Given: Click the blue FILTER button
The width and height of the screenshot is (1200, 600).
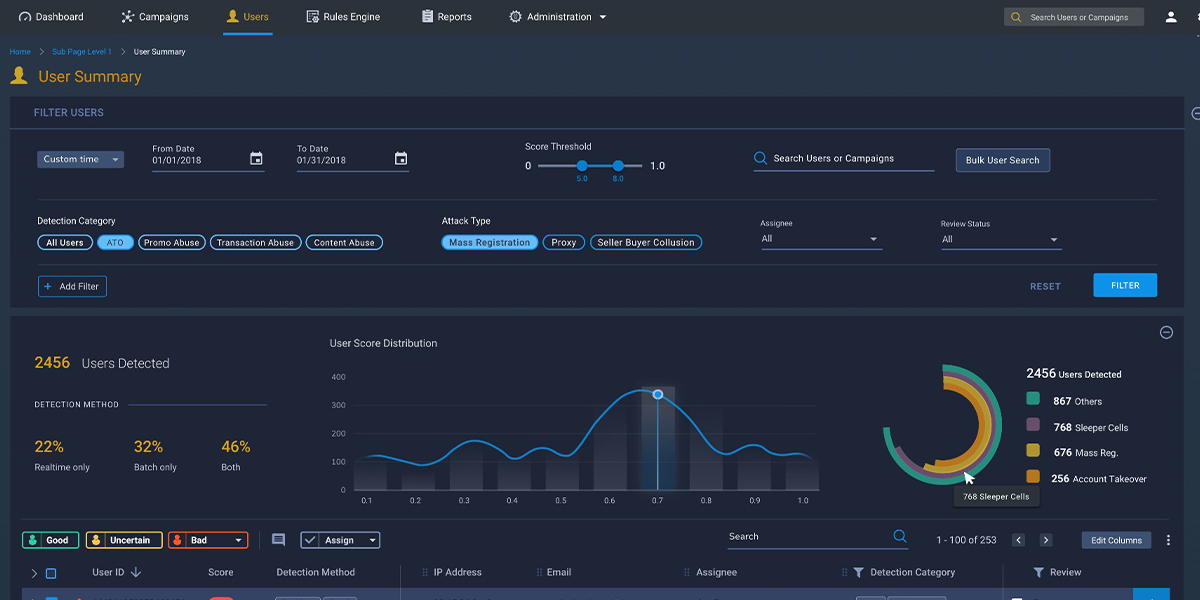Looking at the screenshot, I should [x=1125, y=285].
